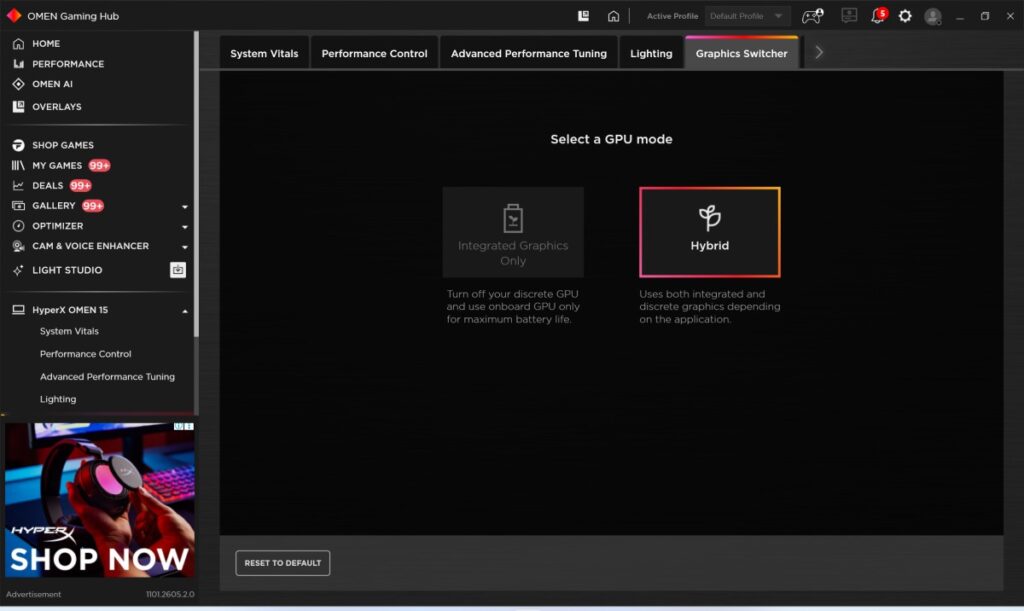Click the monitor display icon in title bar

pos(849,15)
